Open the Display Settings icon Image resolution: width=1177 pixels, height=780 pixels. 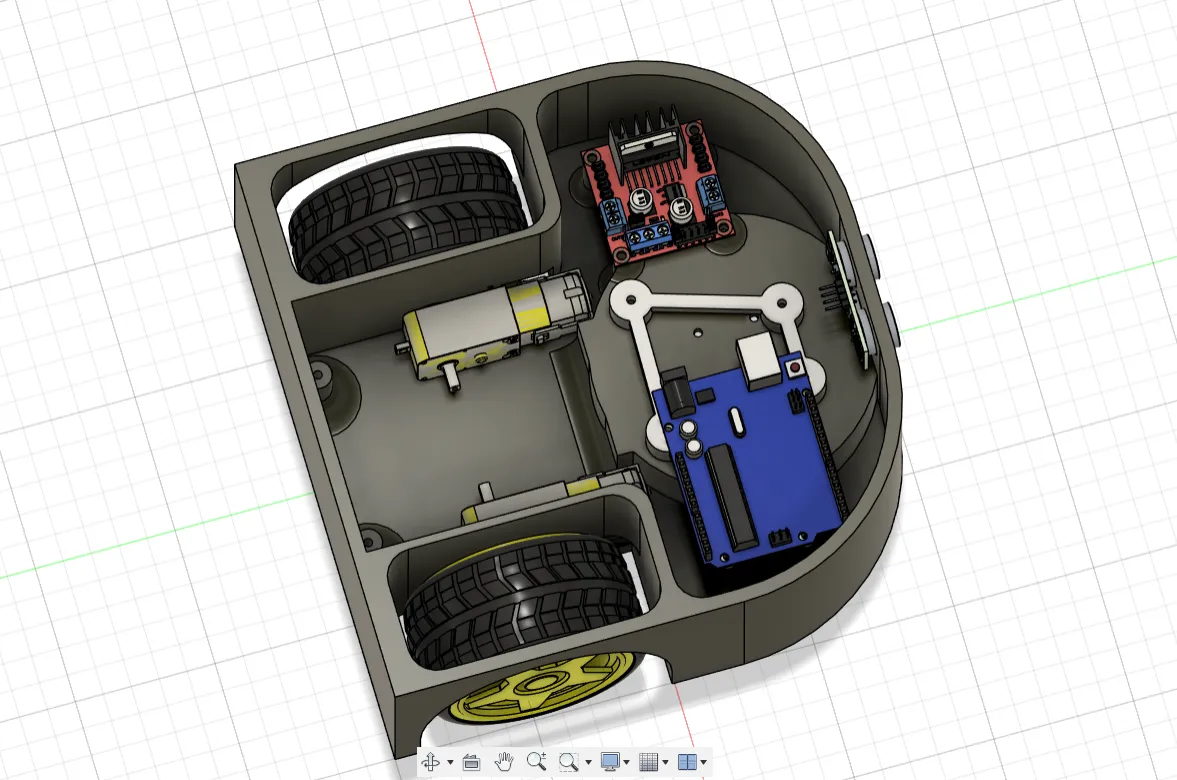point(612,762)
